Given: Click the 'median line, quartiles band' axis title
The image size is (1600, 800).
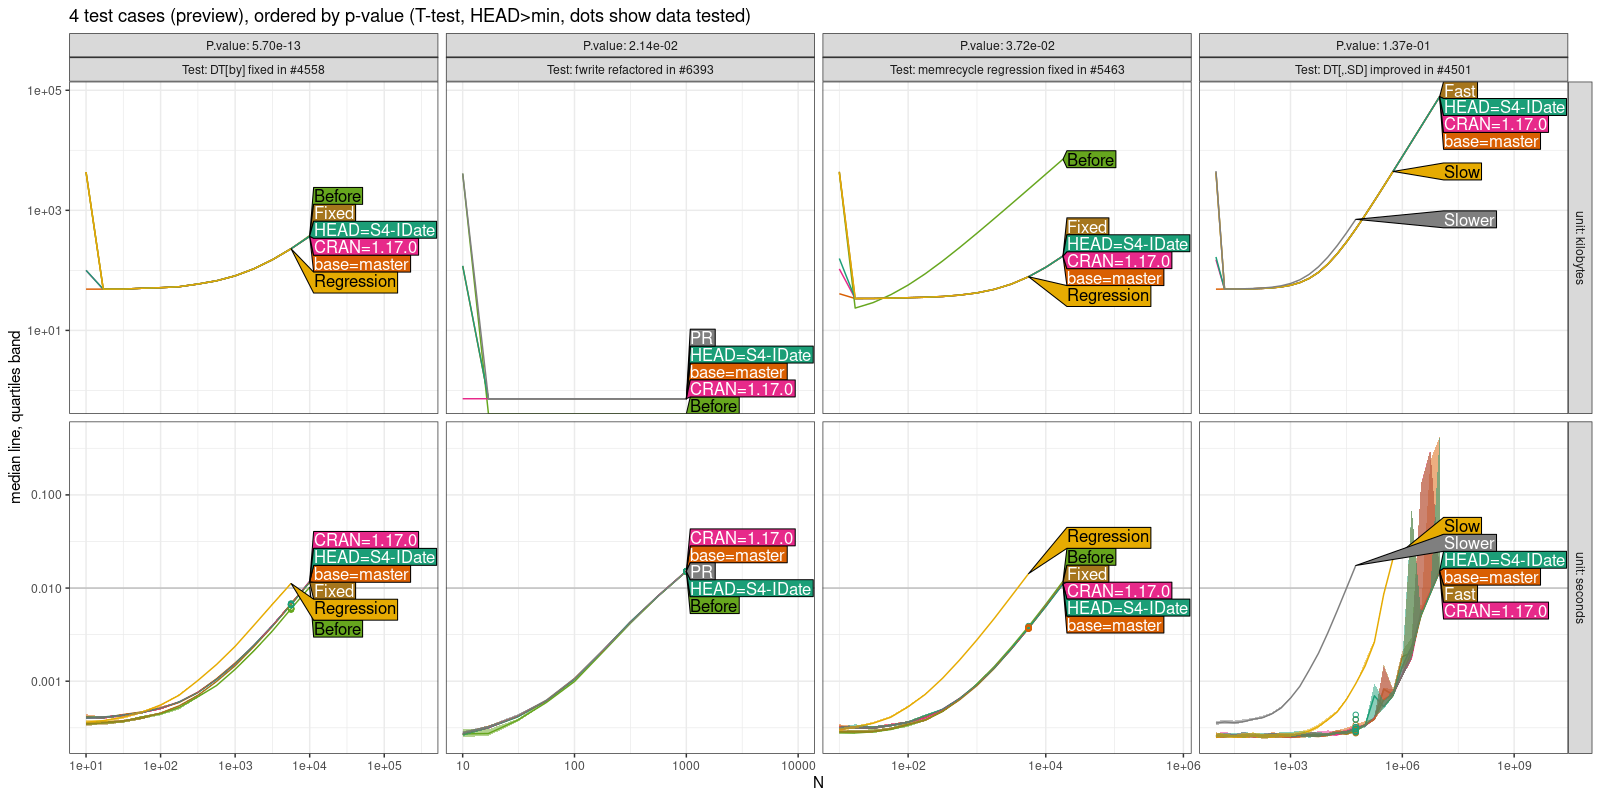Looking at the screenshot, I should [15, 417].
